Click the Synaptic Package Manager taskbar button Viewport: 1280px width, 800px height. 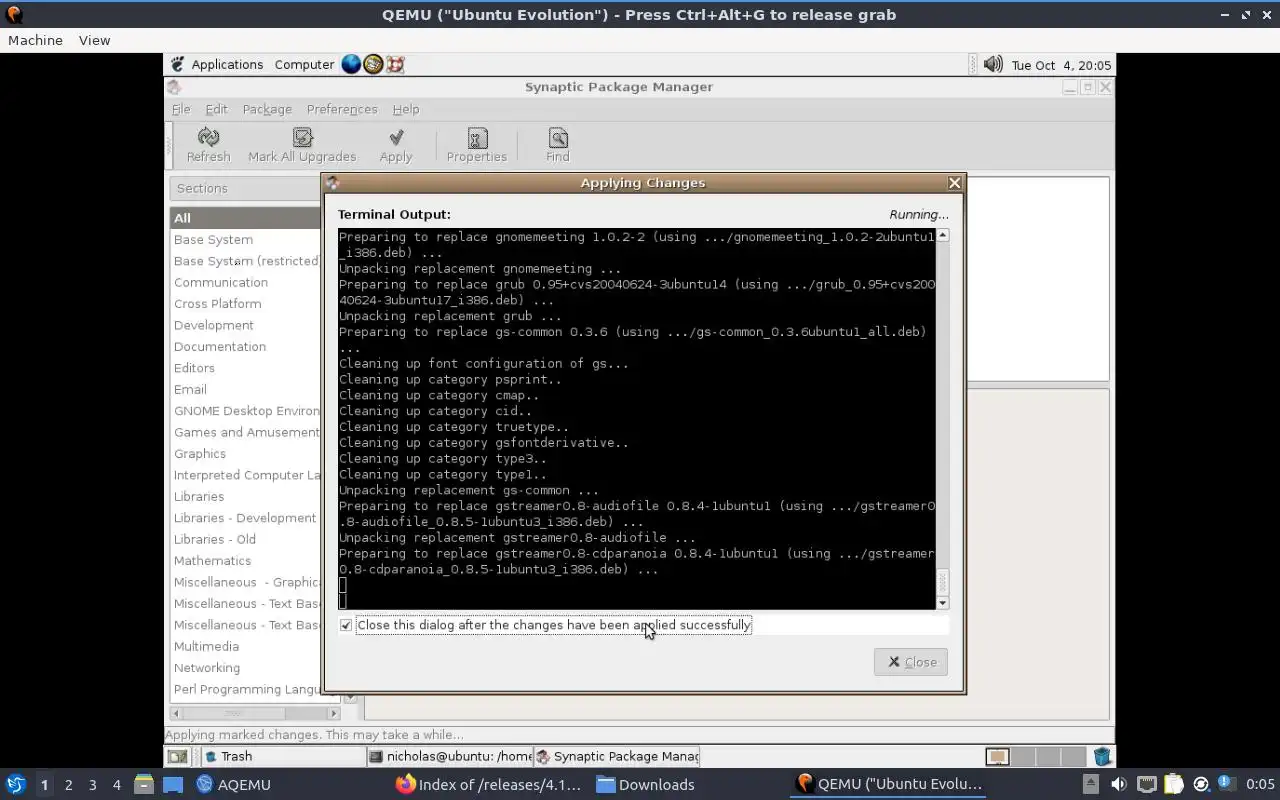[x=616, y=757]
